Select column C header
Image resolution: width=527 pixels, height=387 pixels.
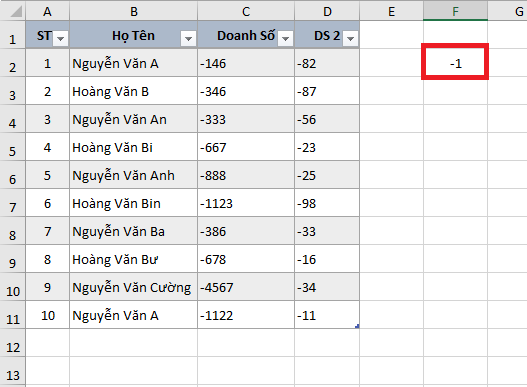pyautogui.click(x=246, y=11)
